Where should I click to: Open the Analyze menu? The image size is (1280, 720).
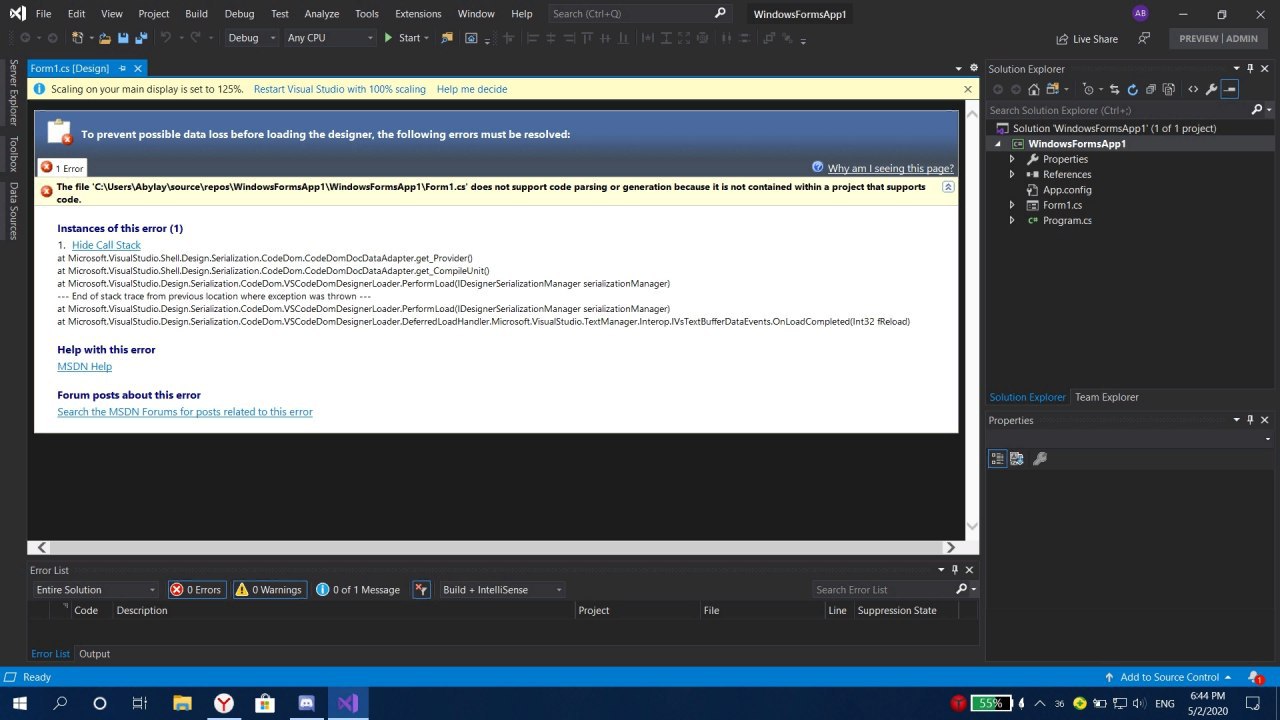pos(322,14)
